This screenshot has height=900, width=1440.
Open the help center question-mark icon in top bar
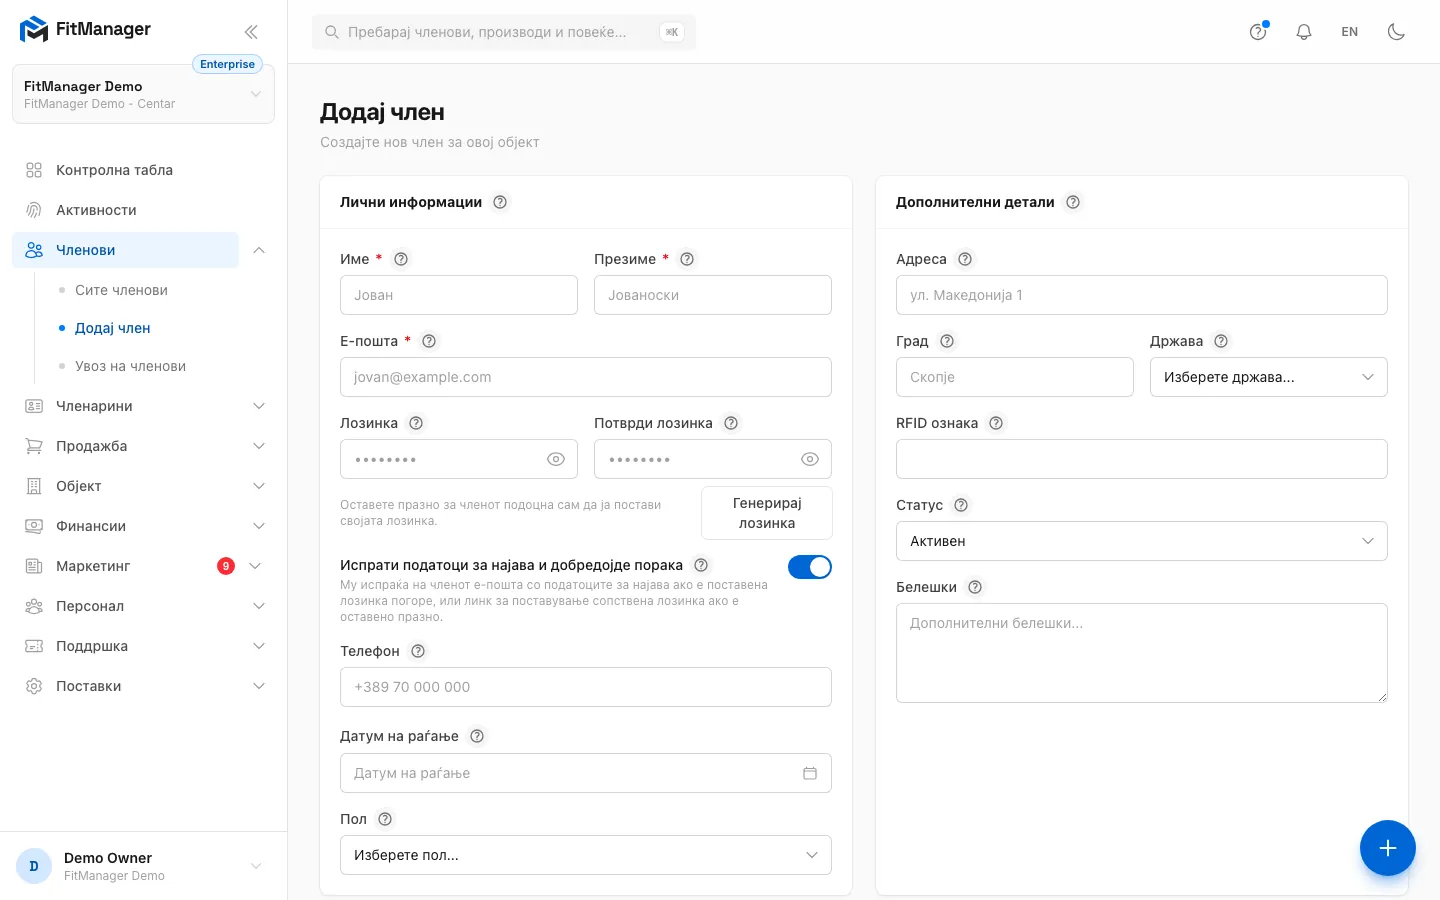click(1258, 32)
